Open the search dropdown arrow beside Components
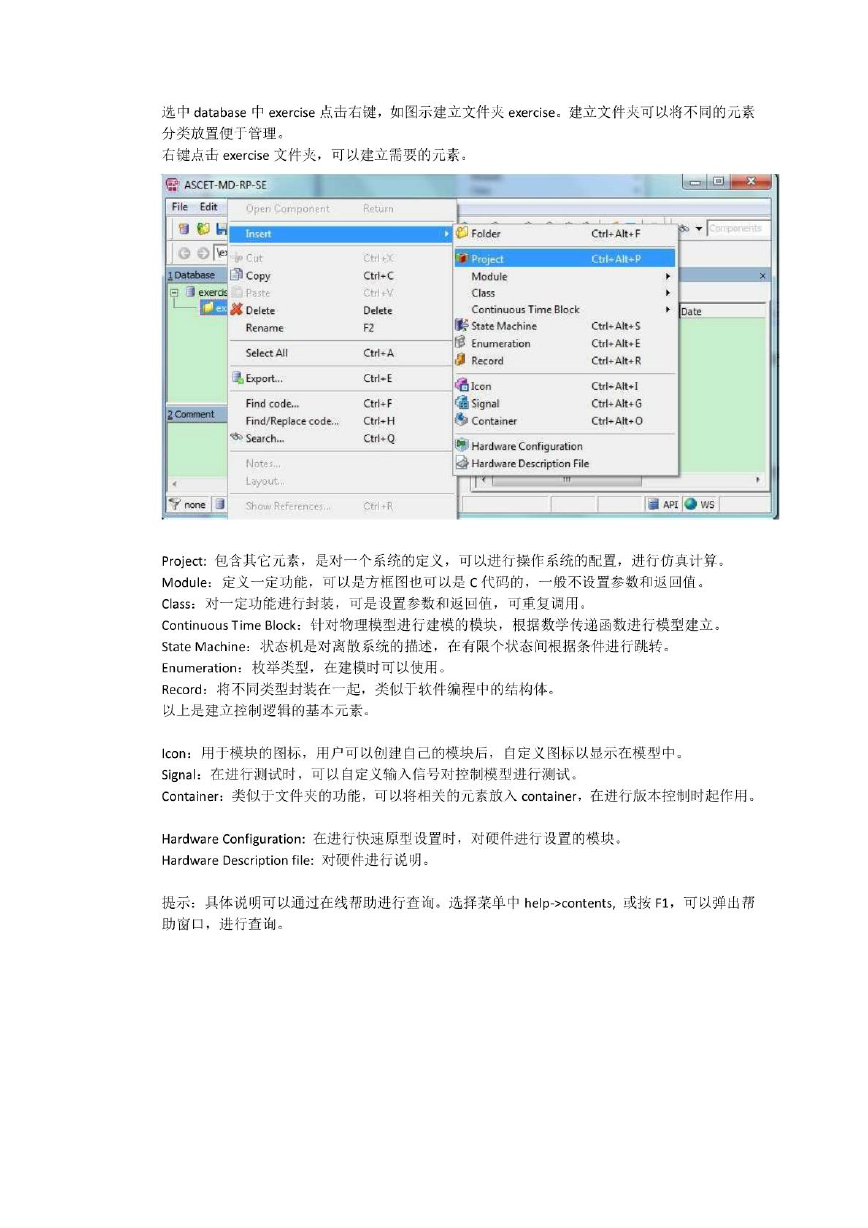868x1228 pixels. point(699,229)
